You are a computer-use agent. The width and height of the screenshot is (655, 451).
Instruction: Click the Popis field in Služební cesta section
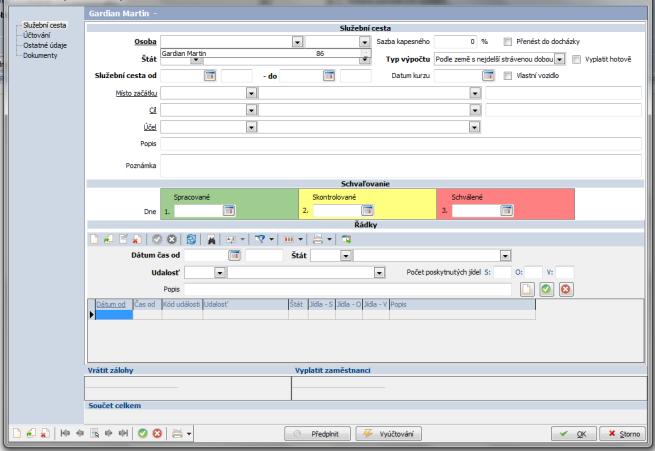coord(401,144)
